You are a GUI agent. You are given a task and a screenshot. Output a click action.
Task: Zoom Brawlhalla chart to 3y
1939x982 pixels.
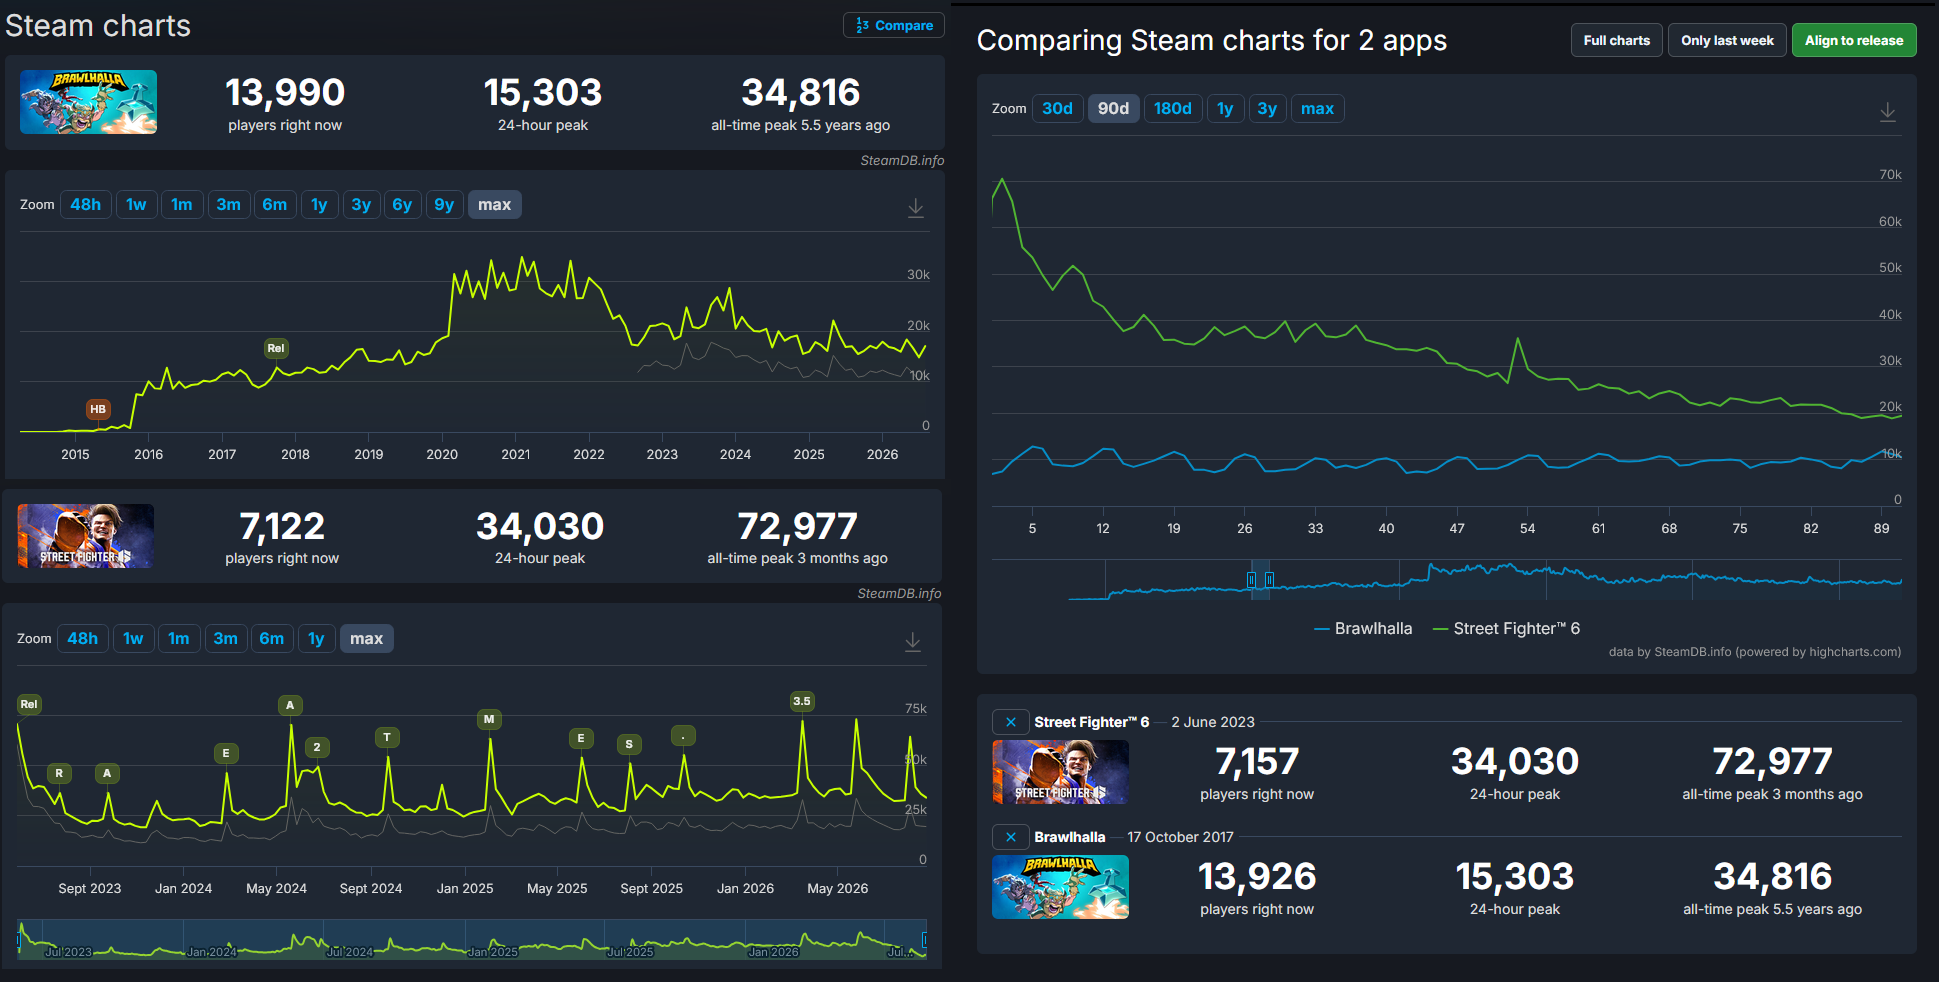pyautogui.click(x=361, y=205)
